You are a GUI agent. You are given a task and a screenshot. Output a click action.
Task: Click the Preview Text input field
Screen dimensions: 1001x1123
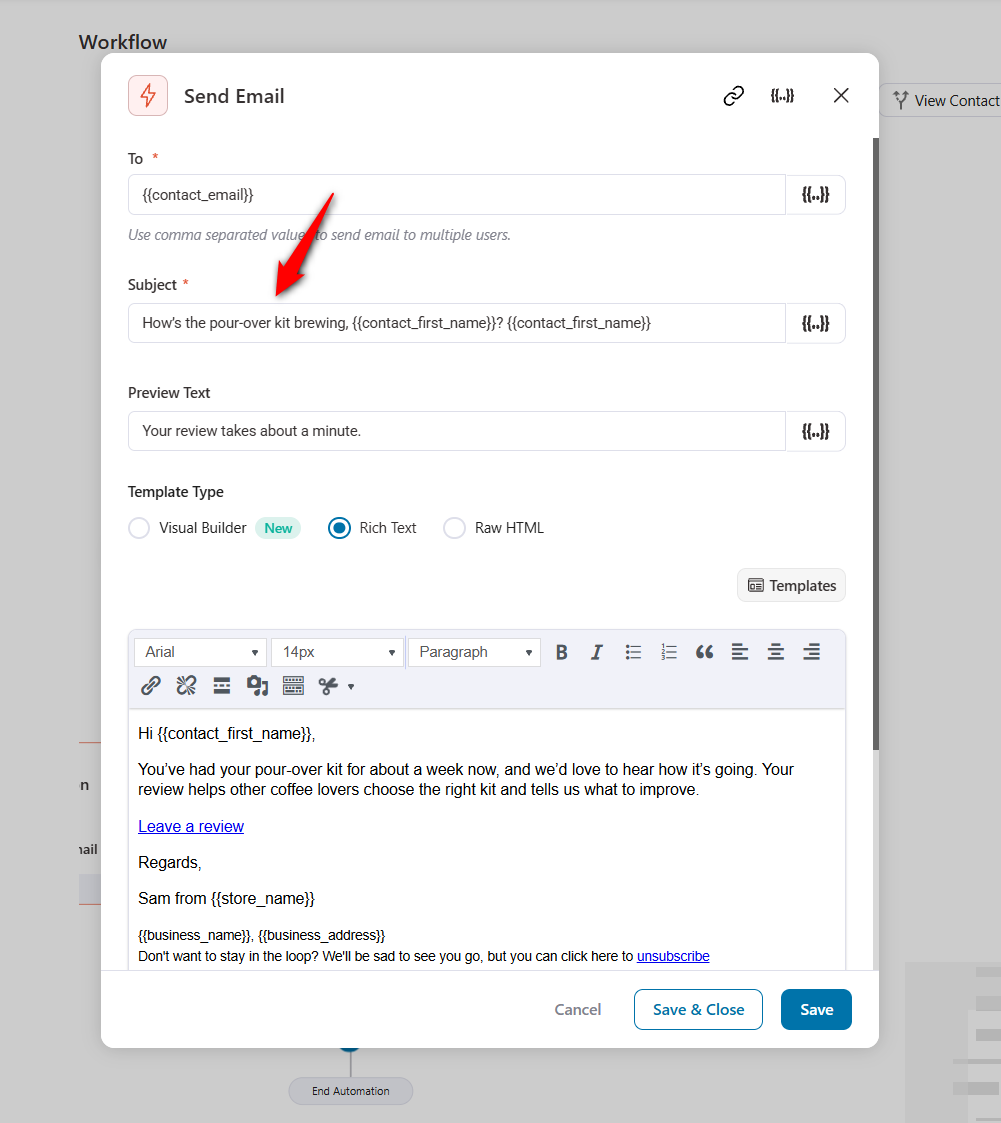coord(457,431)
